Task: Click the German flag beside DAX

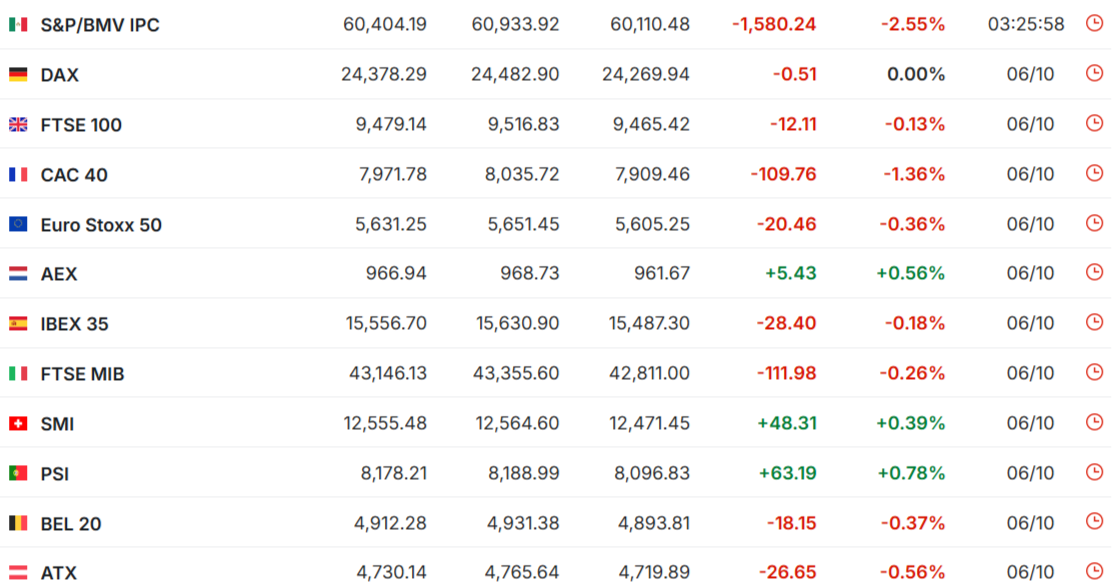Action: (x=18, y=74)
